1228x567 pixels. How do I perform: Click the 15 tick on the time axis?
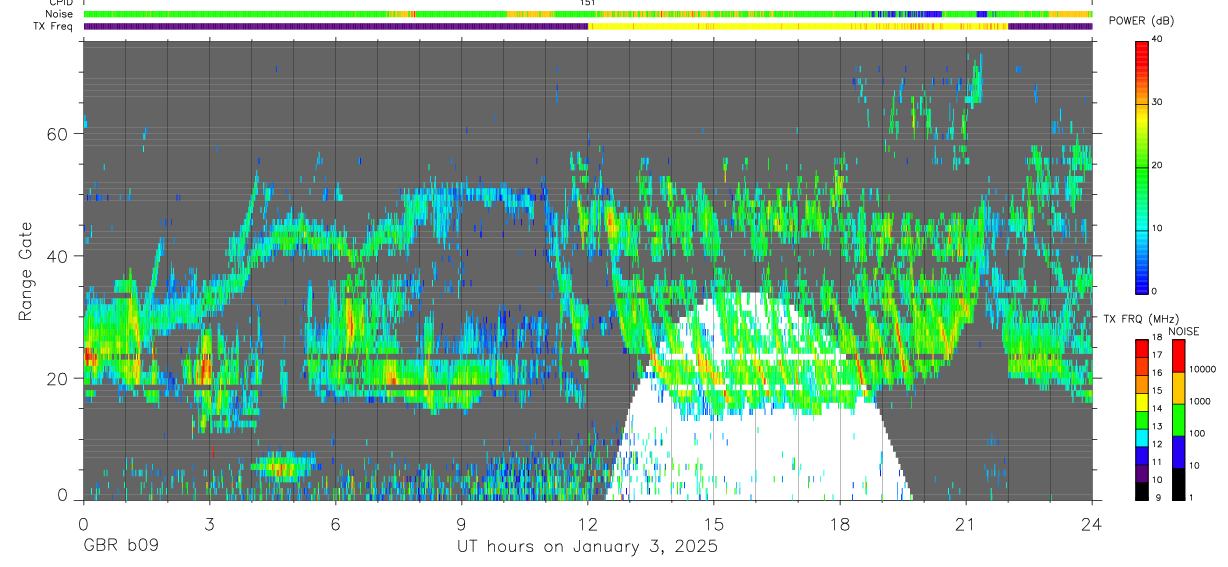tap(714, 525)
